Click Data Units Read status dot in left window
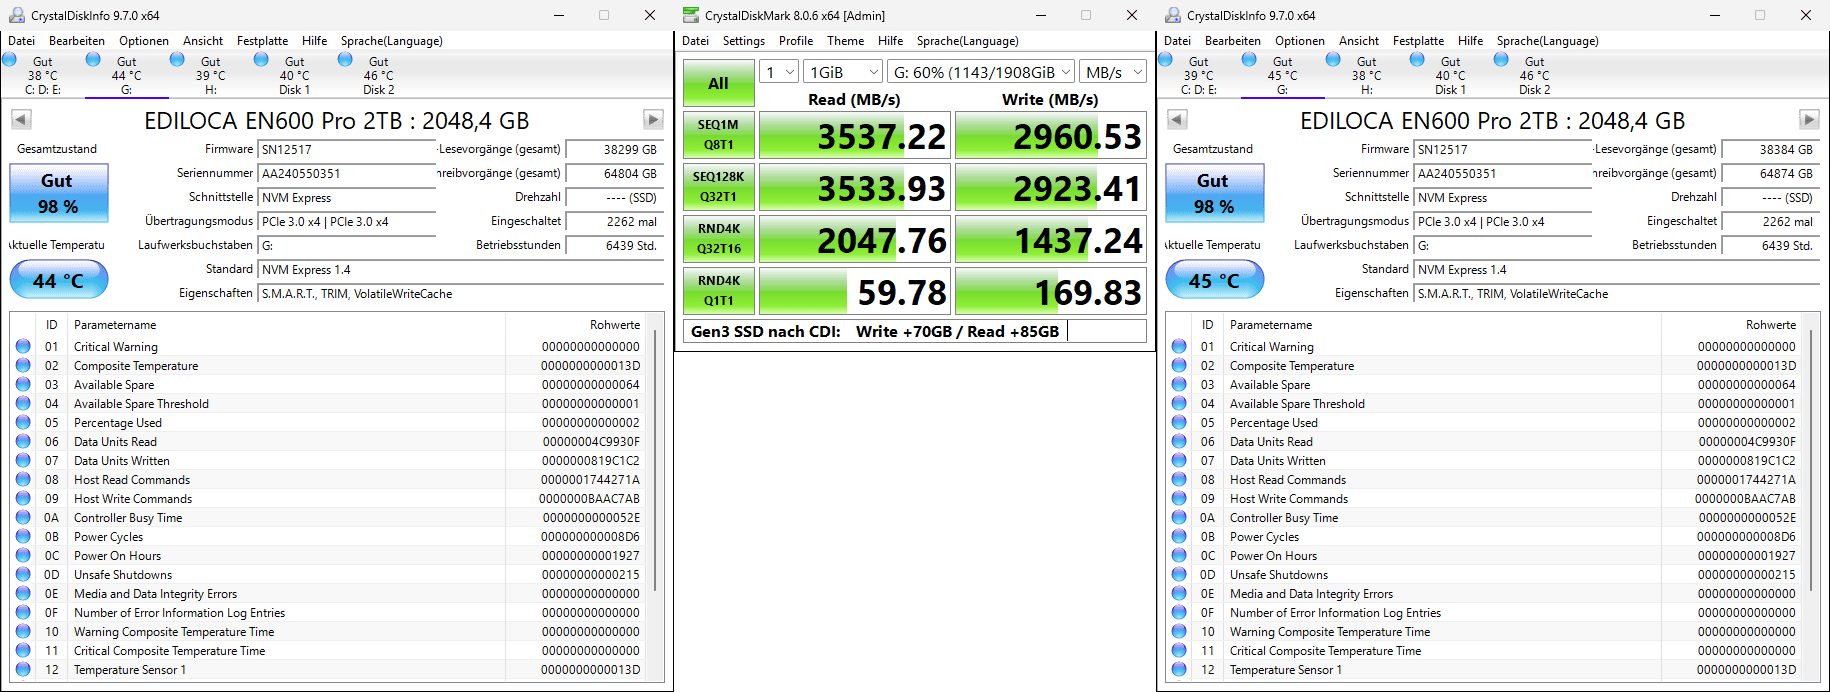 tap(23, 441)
